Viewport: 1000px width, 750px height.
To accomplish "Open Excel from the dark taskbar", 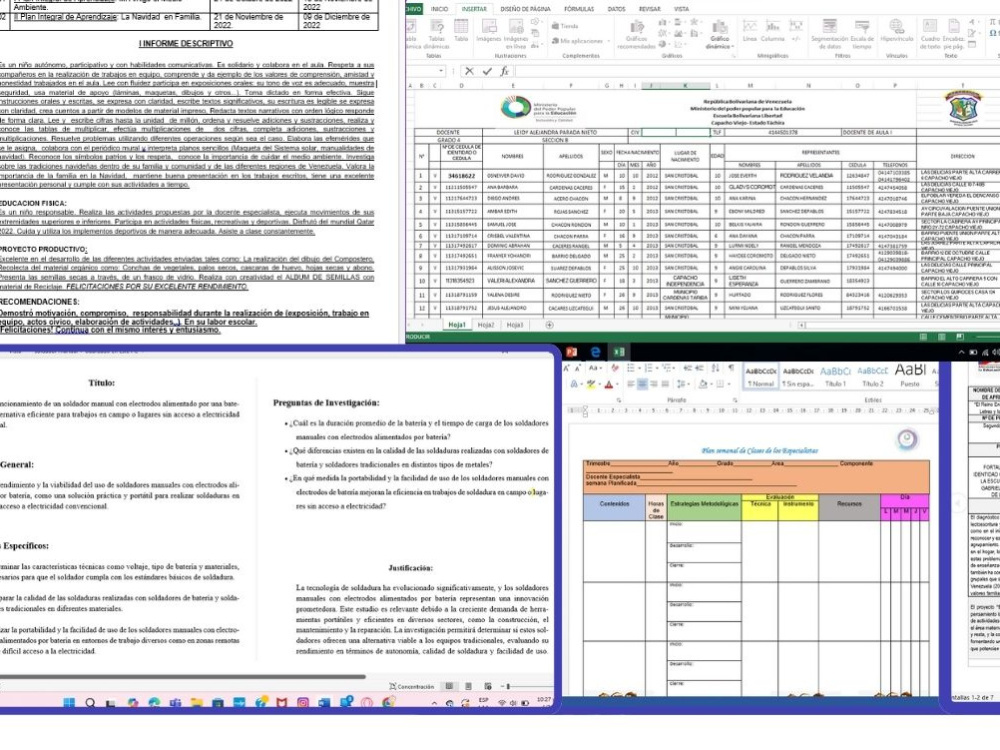I will (619, 352).
